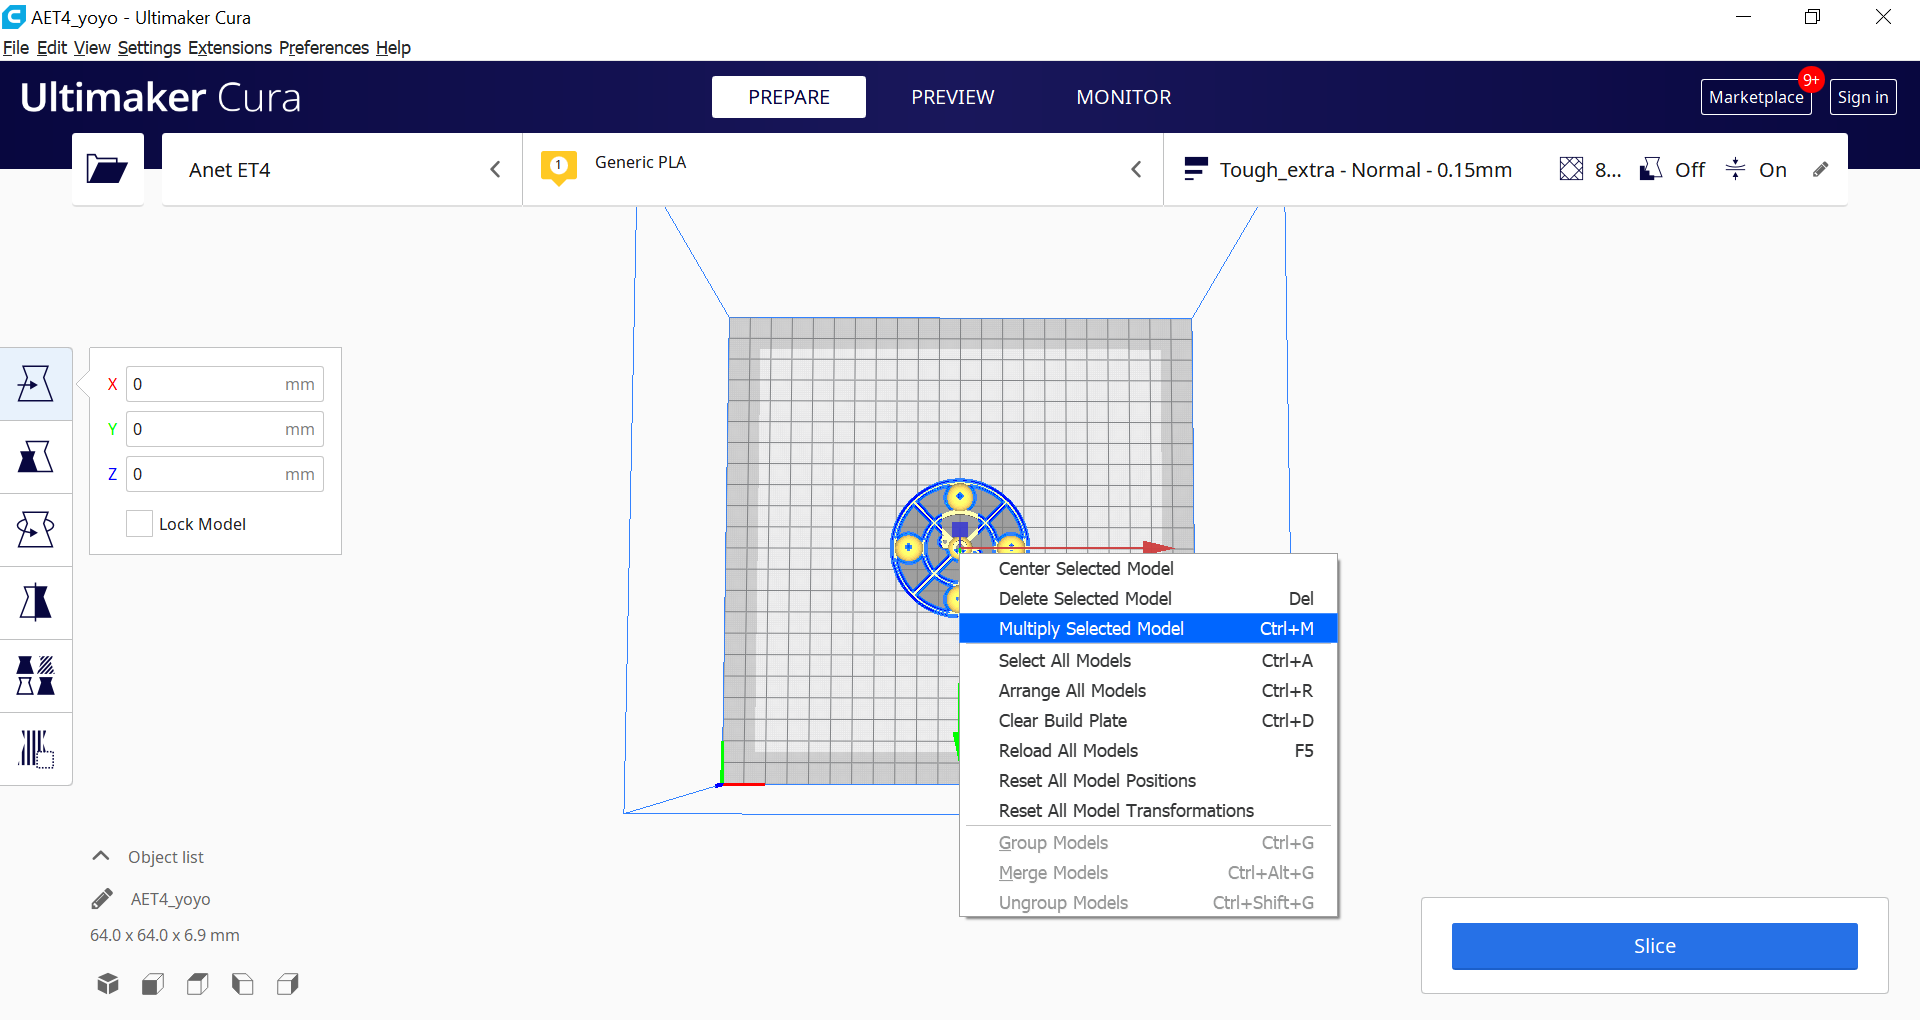The image size is (1920, 1020).
Task: Switch to 3D perspective view cube
Action: click(x=108, y=984)
